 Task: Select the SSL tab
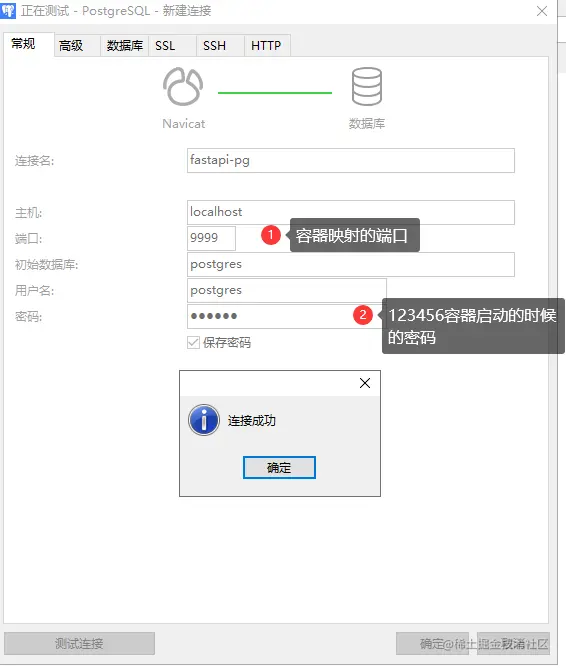click(165, 46)
